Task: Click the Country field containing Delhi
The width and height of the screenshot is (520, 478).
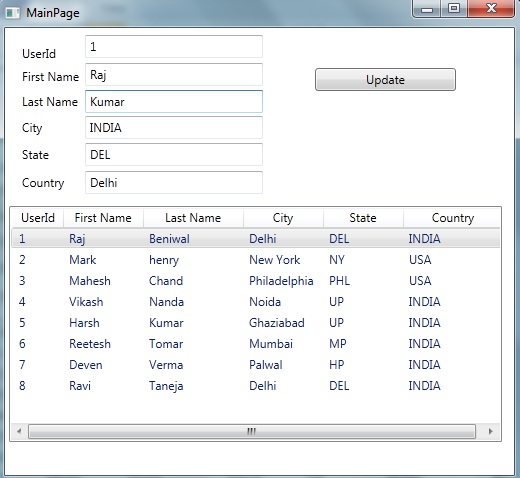Action: tap(174, 182)
